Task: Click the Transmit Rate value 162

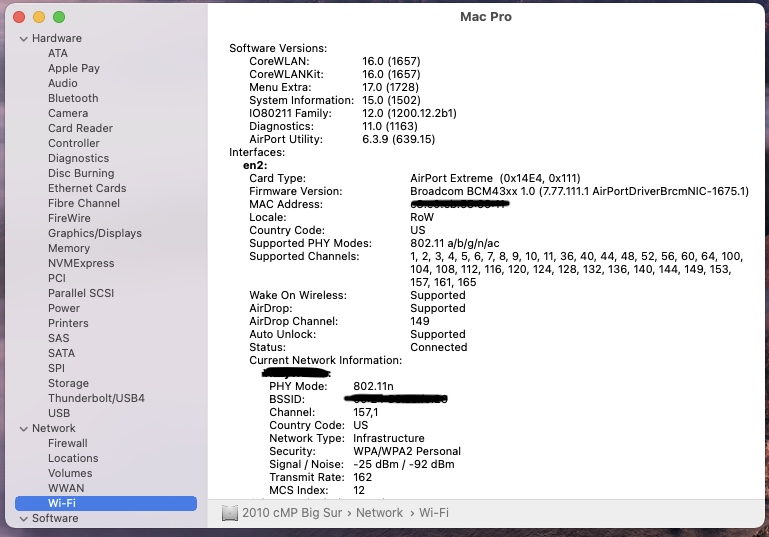Action: (362, 477)
